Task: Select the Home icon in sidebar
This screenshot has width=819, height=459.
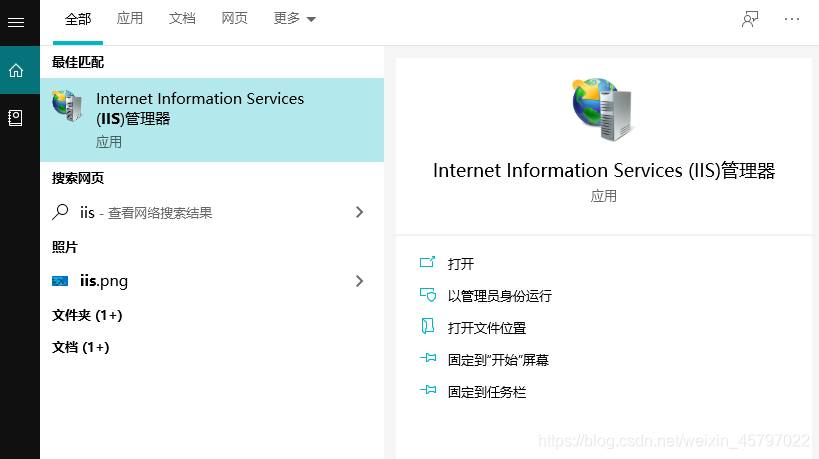Action: [x=16, y=70]
